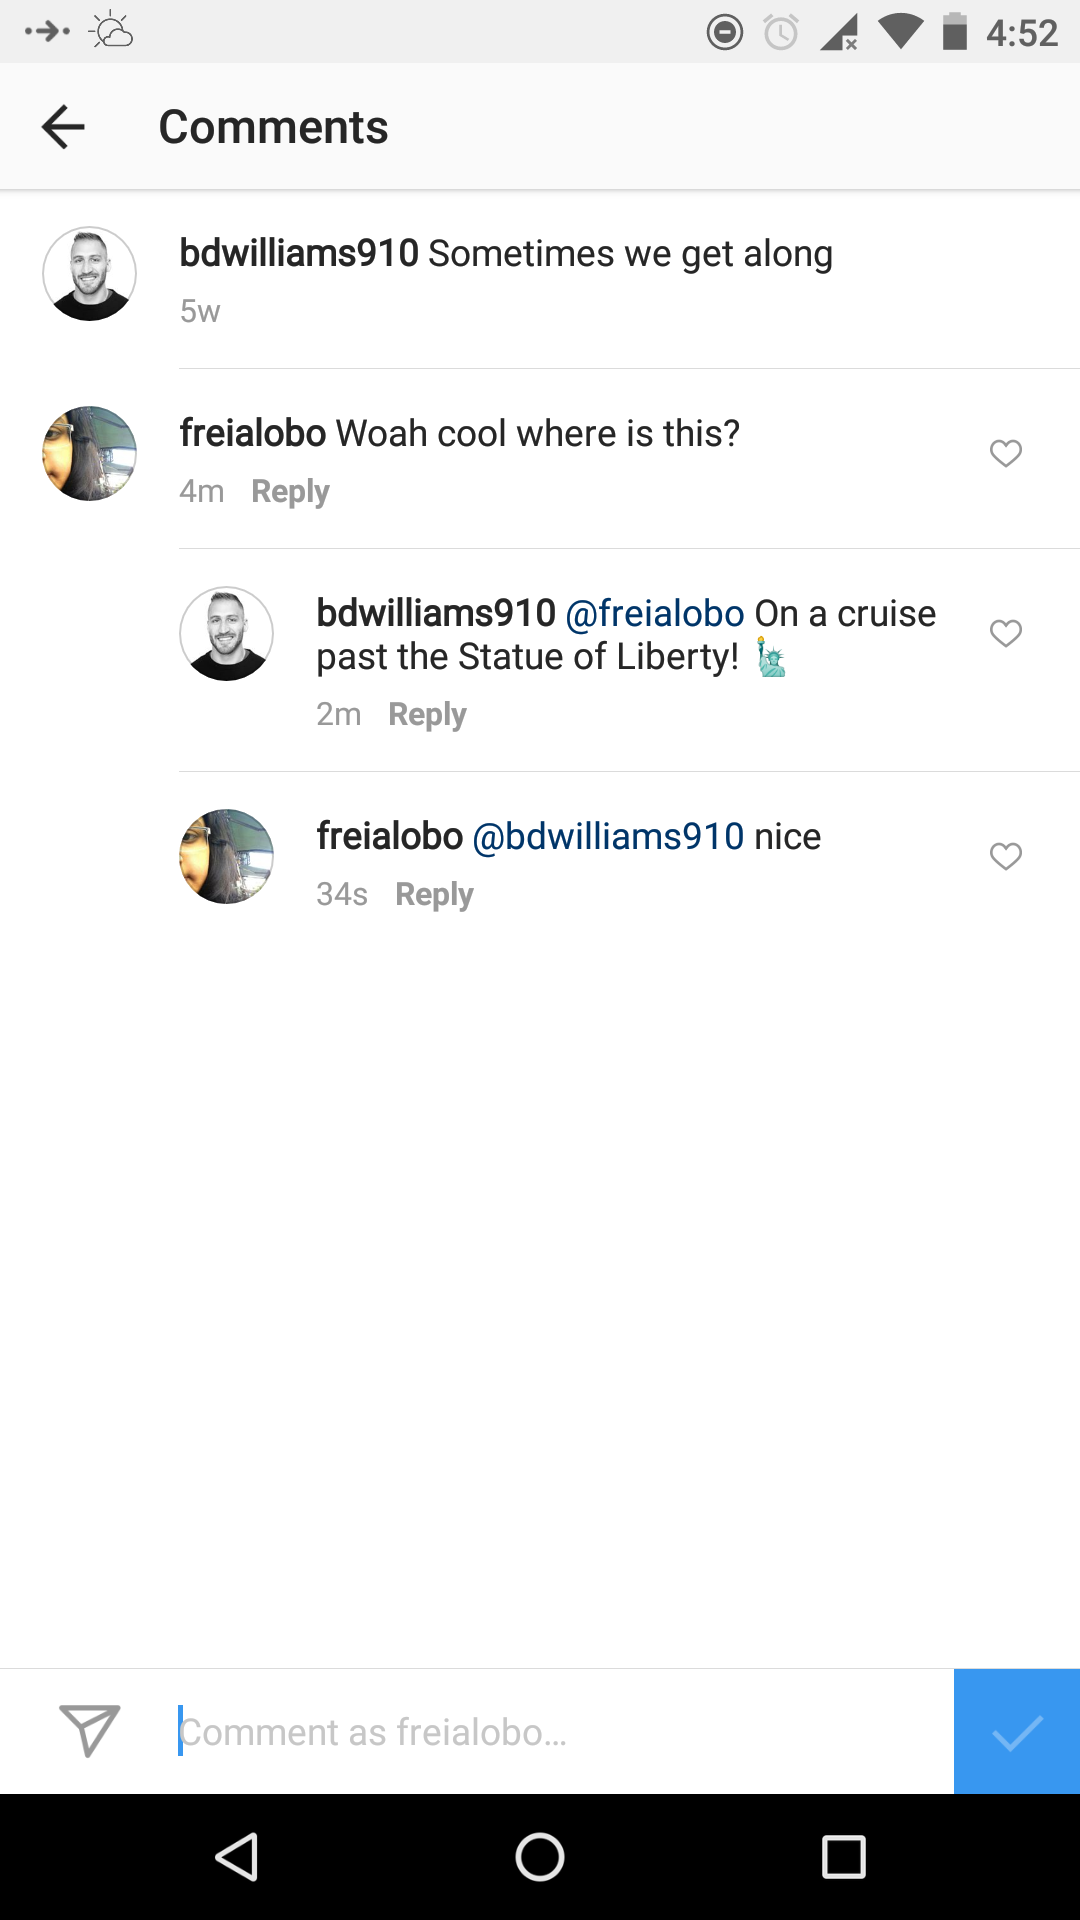Tap bdwilliams910's avatar next to cruise reply
The height and width of the screenshot is (1920, 1080).
click(x=226, y=633)
